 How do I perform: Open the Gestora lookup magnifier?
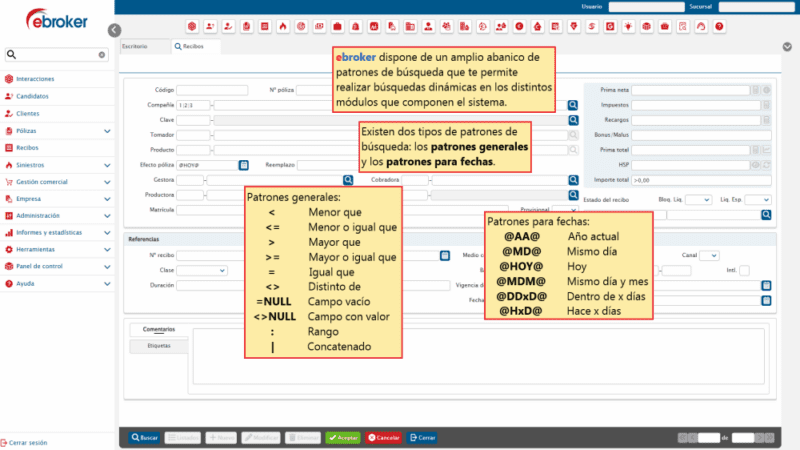348,180
